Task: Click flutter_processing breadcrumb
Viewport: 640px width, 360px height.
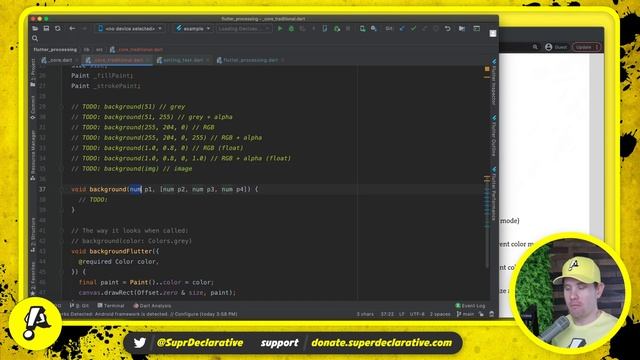Action: (x=55, y=49)
